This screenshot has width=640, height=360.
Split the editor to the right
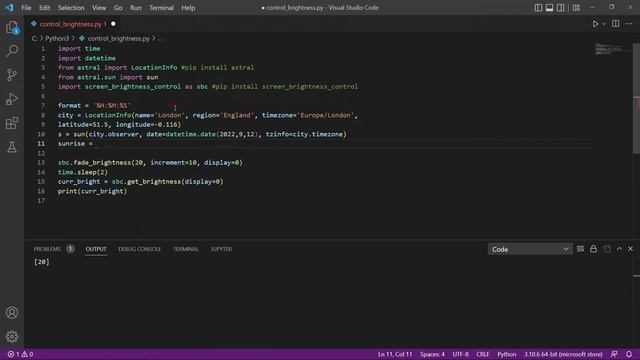point(616,24)
